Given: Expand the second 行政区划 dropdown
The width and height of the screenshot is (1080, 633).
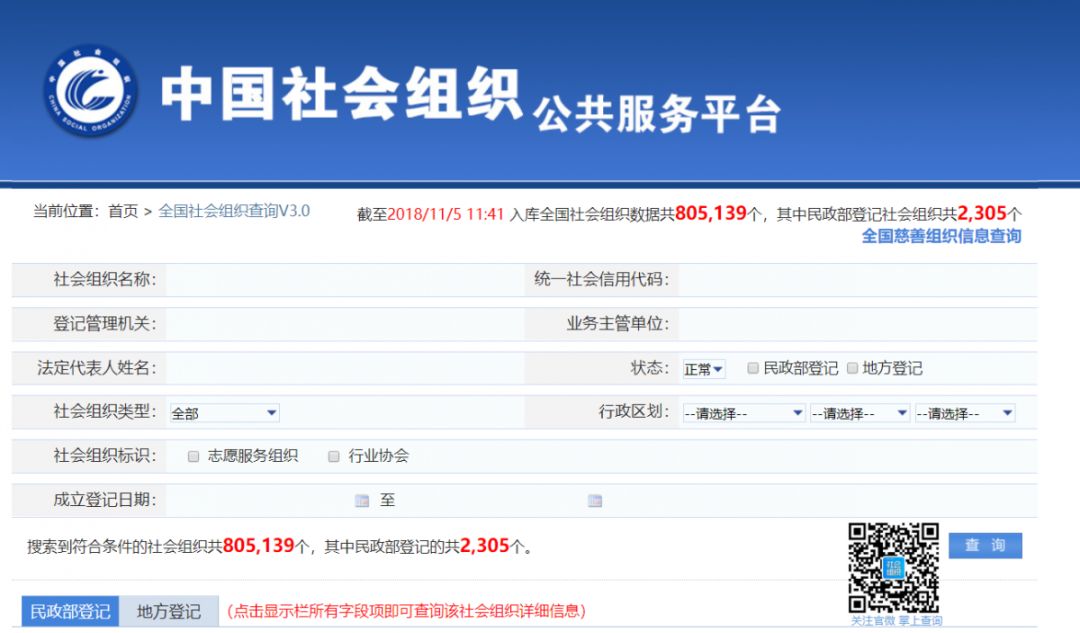Looking at the screenshot, I should [x=859, y=413].
